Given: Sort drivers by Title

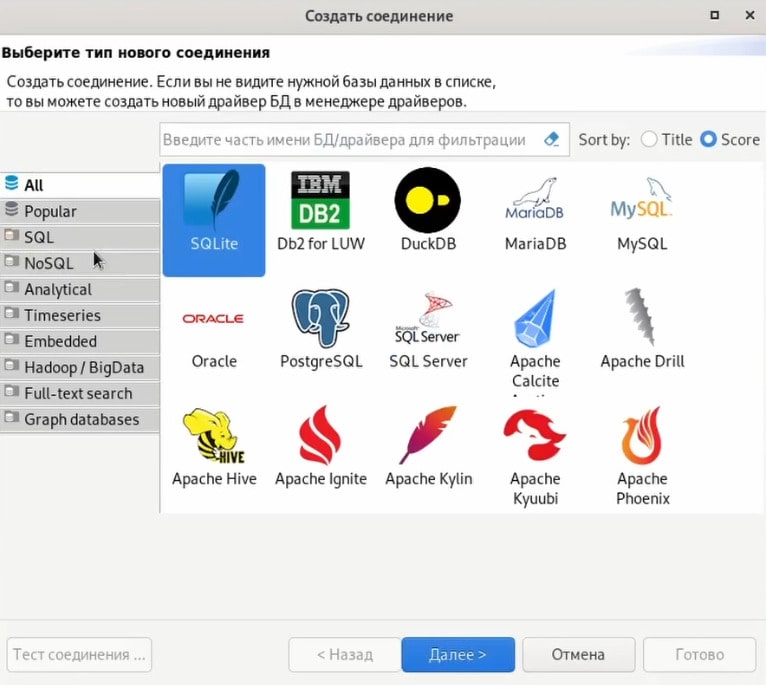Looking at the screenshot, I should click(x=666, y=140).
